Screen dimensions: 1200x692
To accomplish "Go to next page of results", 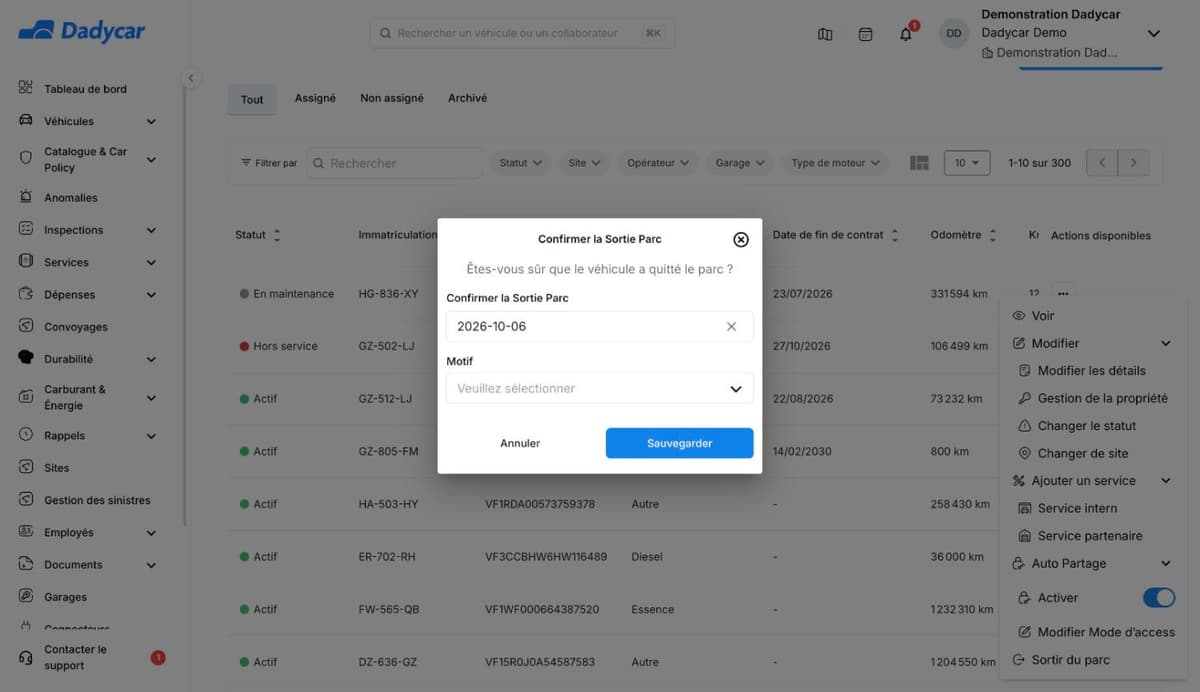I will coord(1133,163).
